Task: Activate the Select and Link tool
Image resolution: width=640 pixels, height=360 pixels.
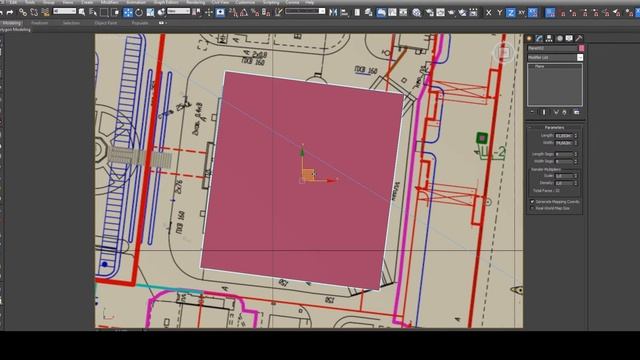Action: pyautogui.click(x=23, y=13)
